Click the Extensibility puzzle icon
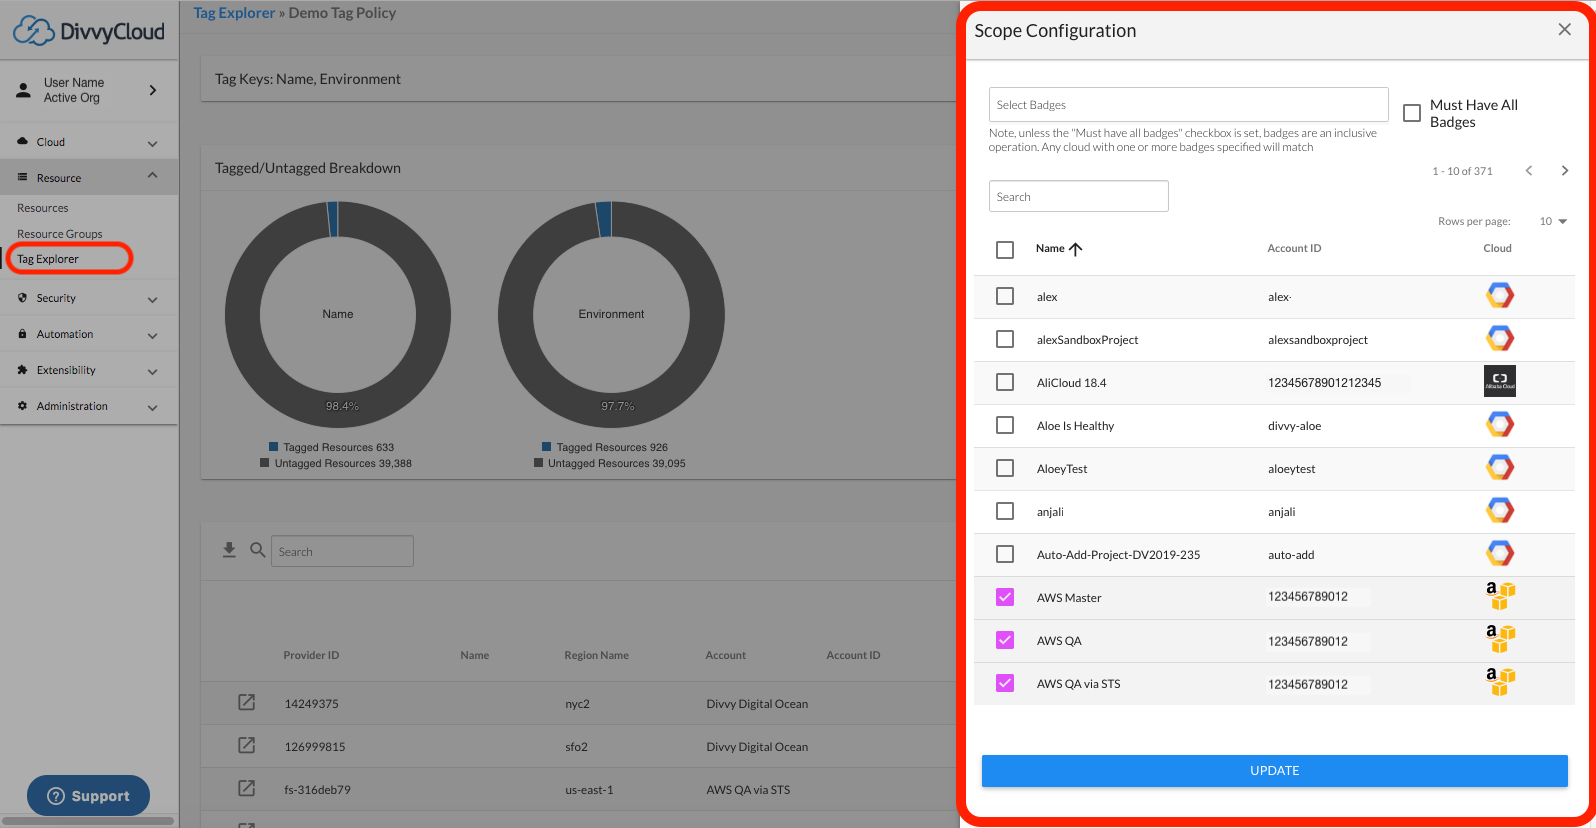The height and width of the screenshot is (828, 1596). click(22, 370)
